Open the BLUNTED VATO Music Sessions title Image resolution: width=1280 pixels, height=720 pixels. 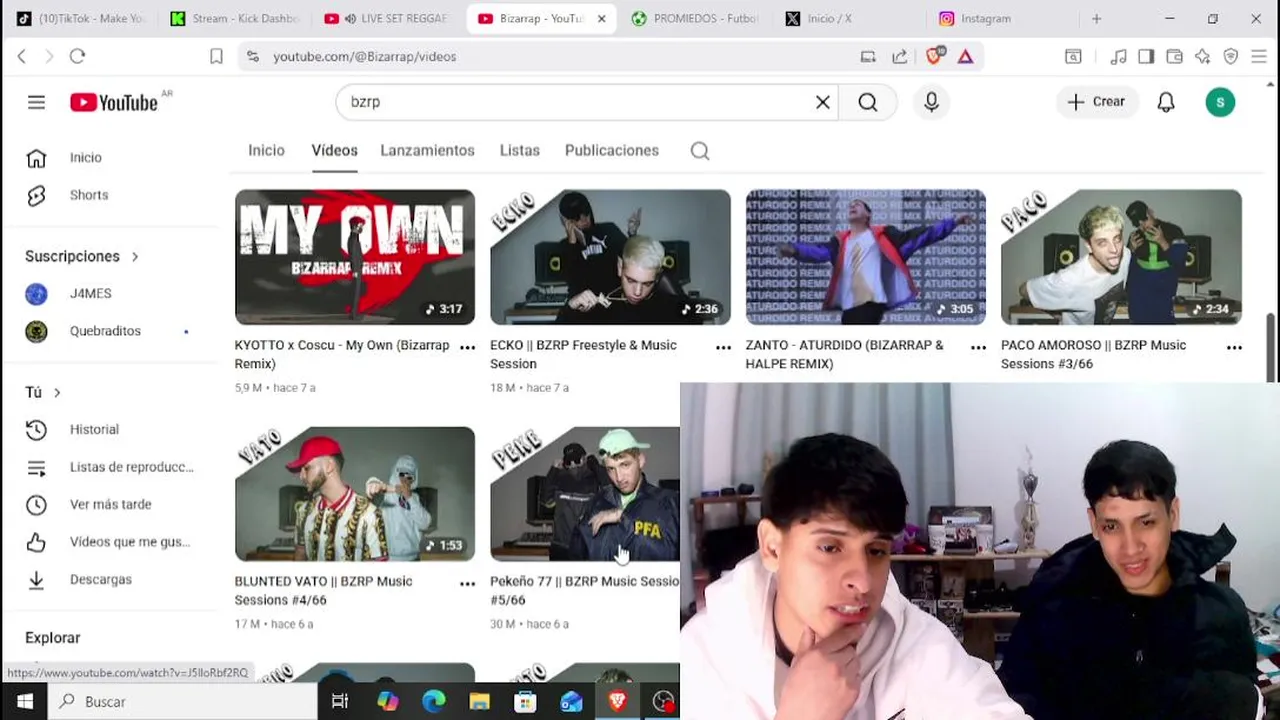point(323,590)
